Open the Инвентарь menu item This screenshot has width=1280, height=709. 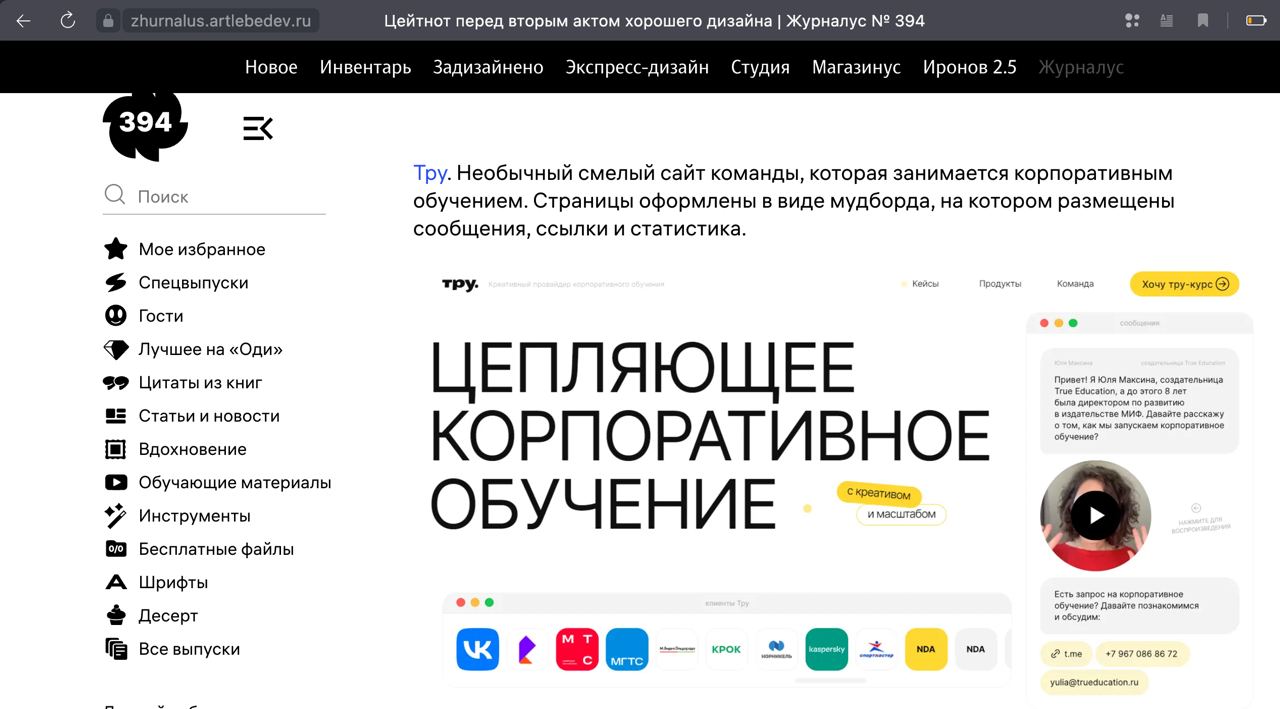point(365,67)
